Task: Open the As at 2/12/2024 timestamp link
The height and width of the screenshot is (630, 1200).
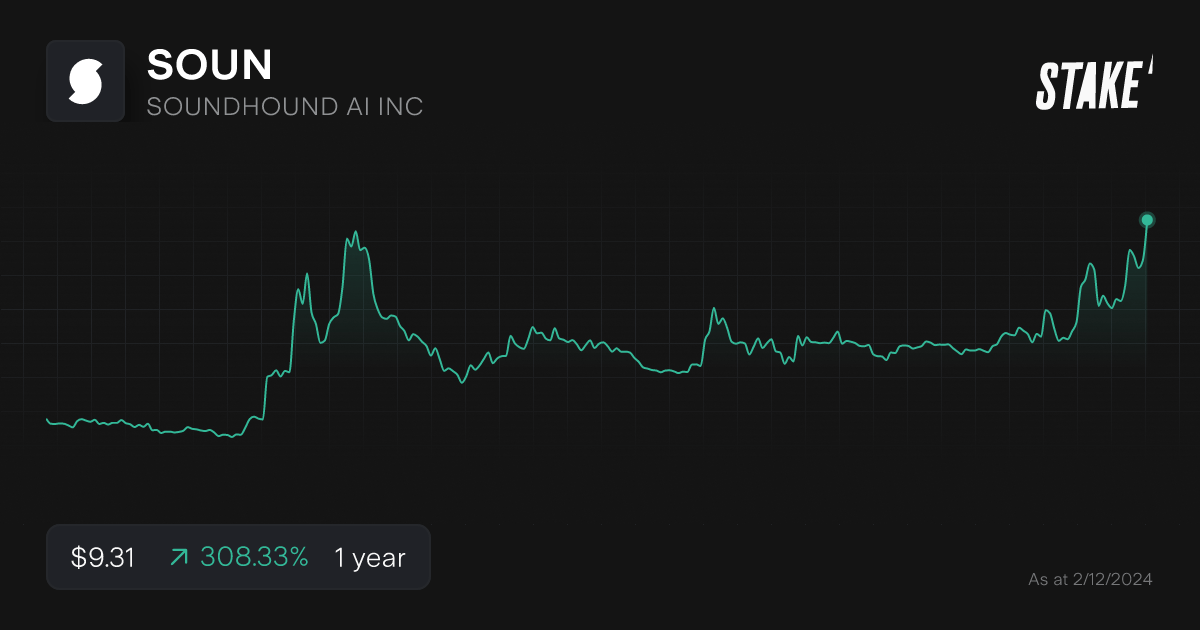Action: pyautogui.click(x=1091, y=578)
